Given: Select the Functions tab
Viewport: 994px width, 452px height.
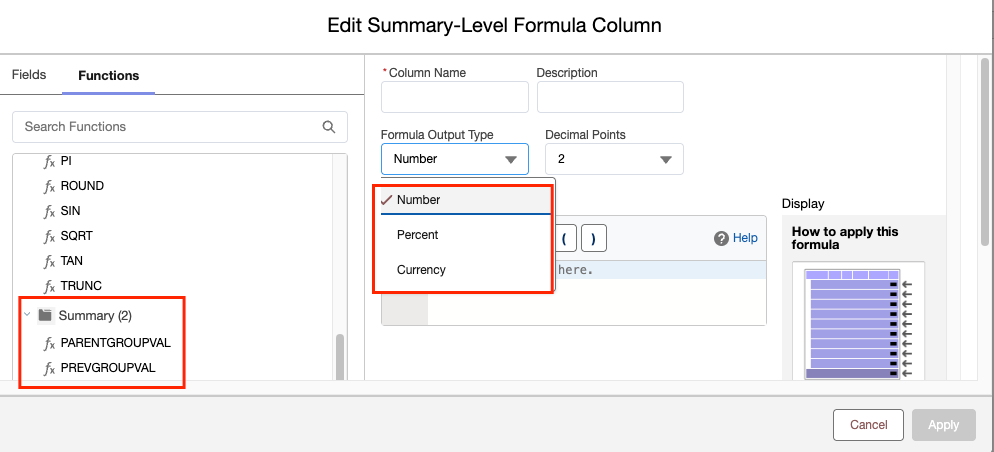Looking at the screenshot, I should pyautogui.click(x=108, y=75).
